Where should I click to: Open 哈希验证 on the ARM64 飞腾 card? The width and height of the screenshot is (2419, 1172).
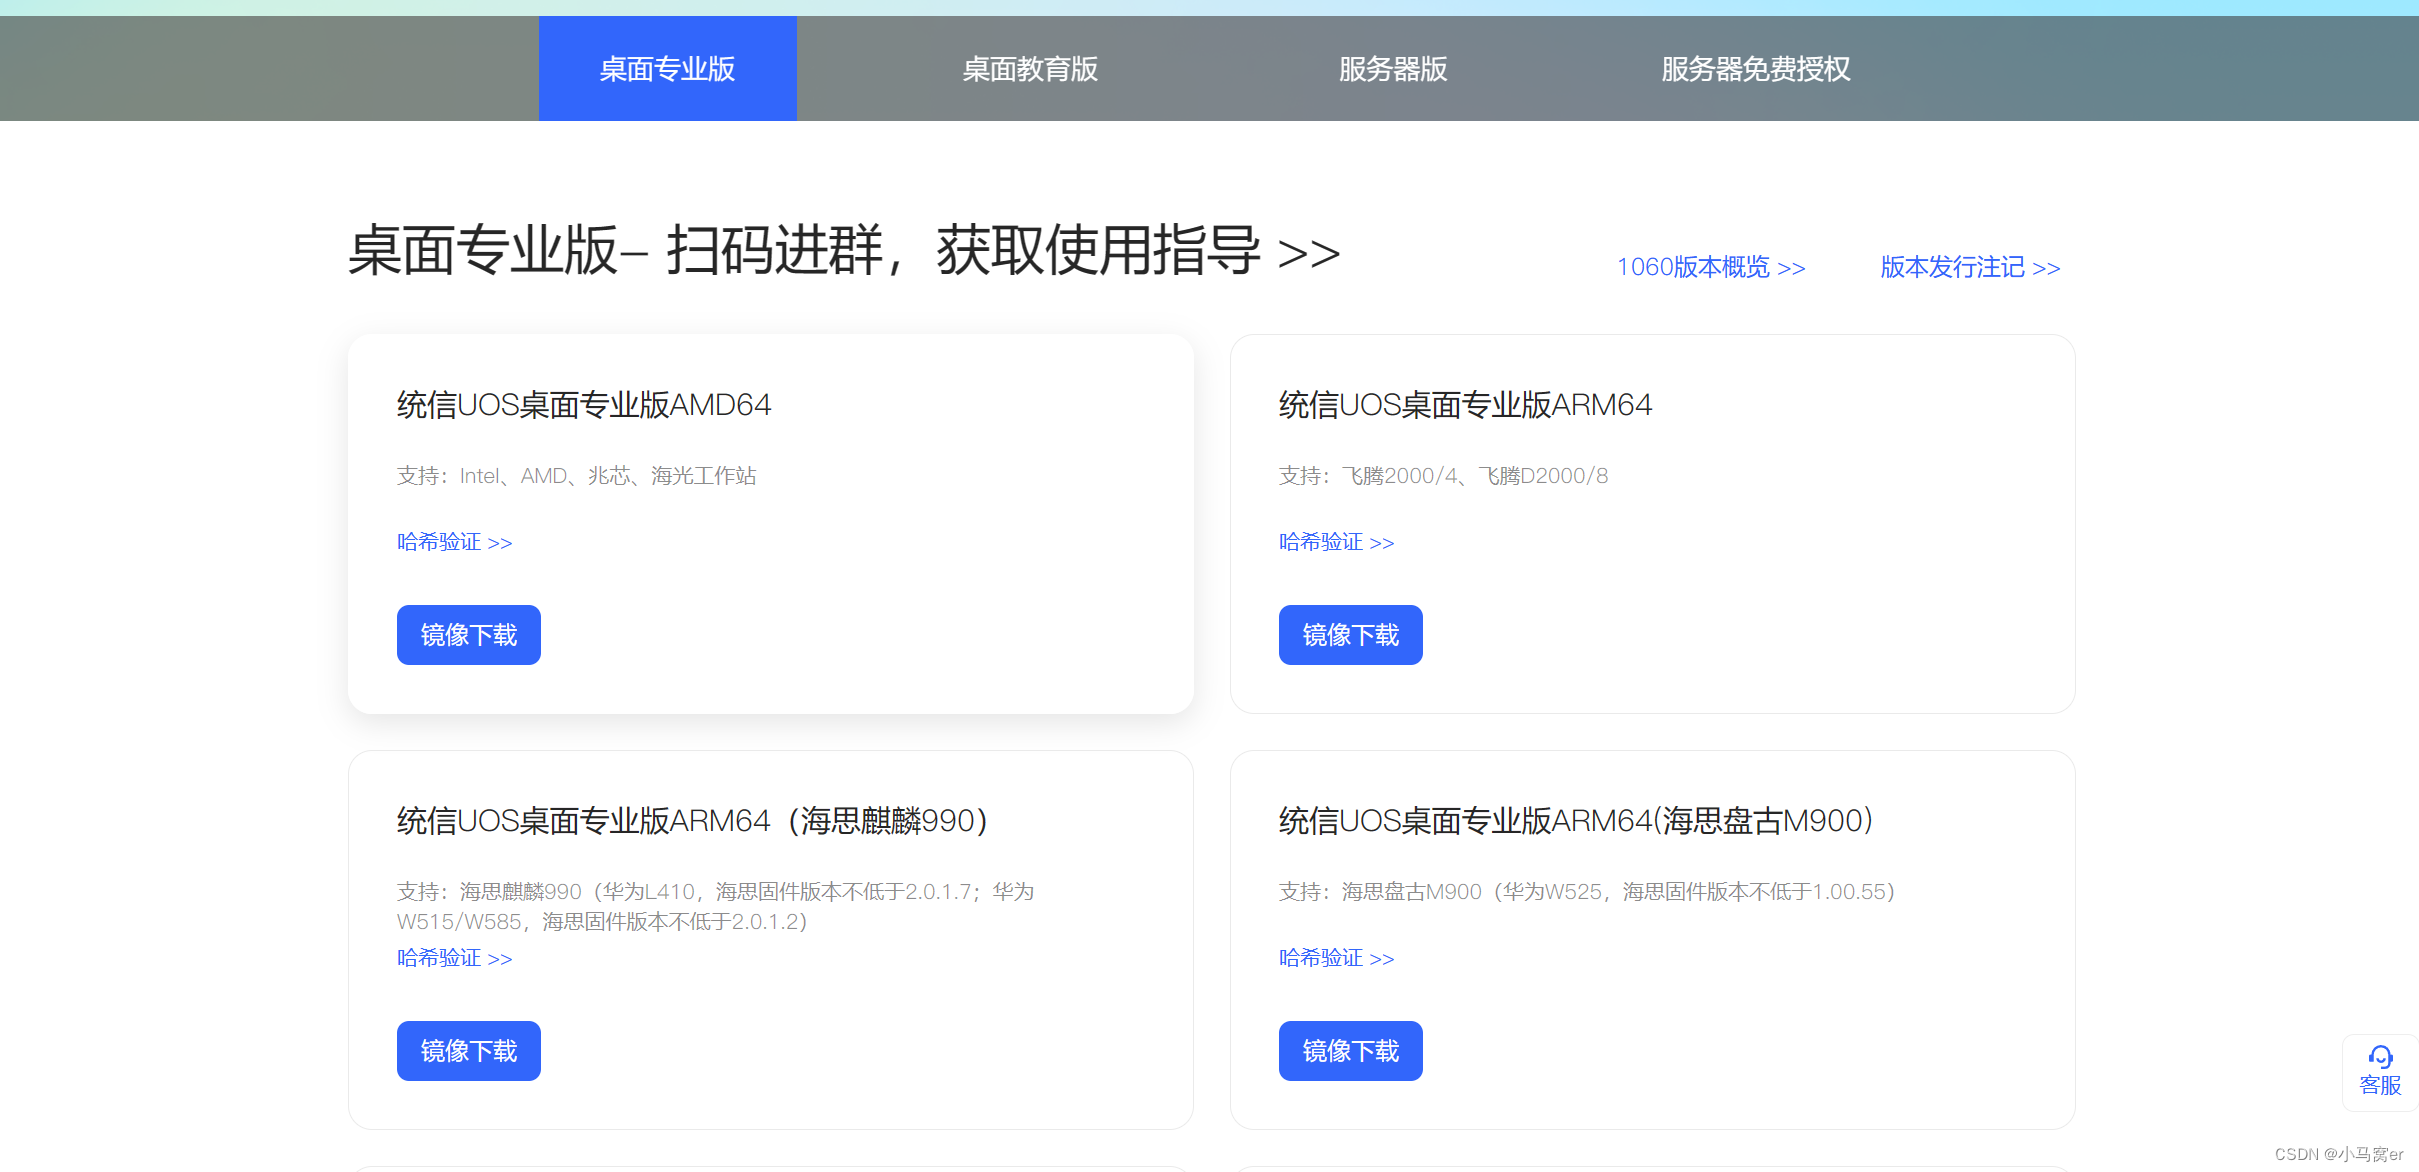[x=1336, y=542]
